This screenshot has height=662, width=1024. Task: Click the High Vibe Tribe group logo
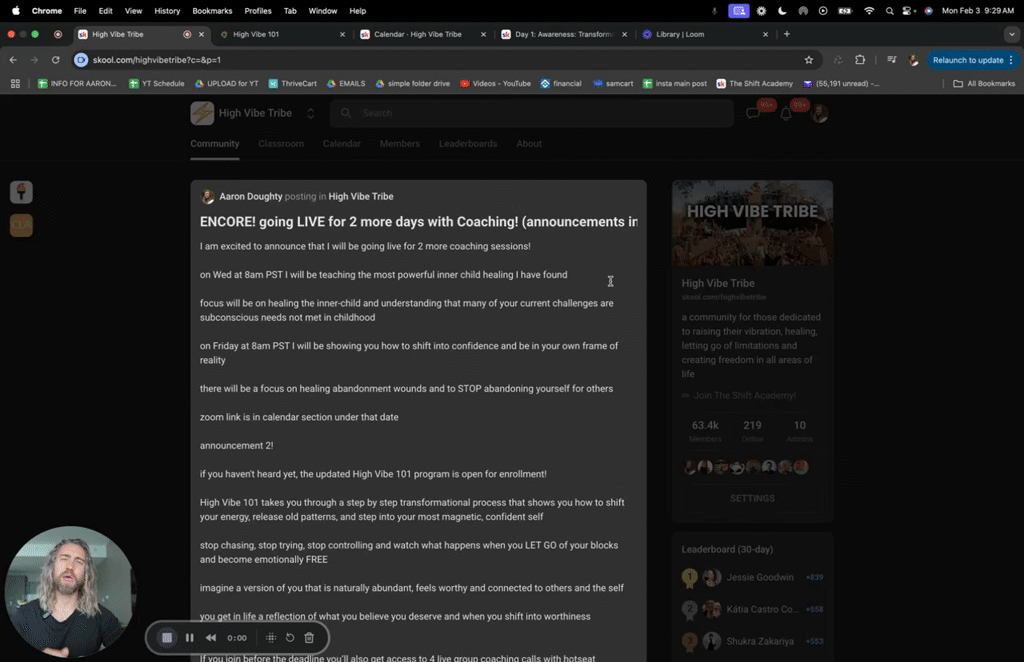click(202, 114)
